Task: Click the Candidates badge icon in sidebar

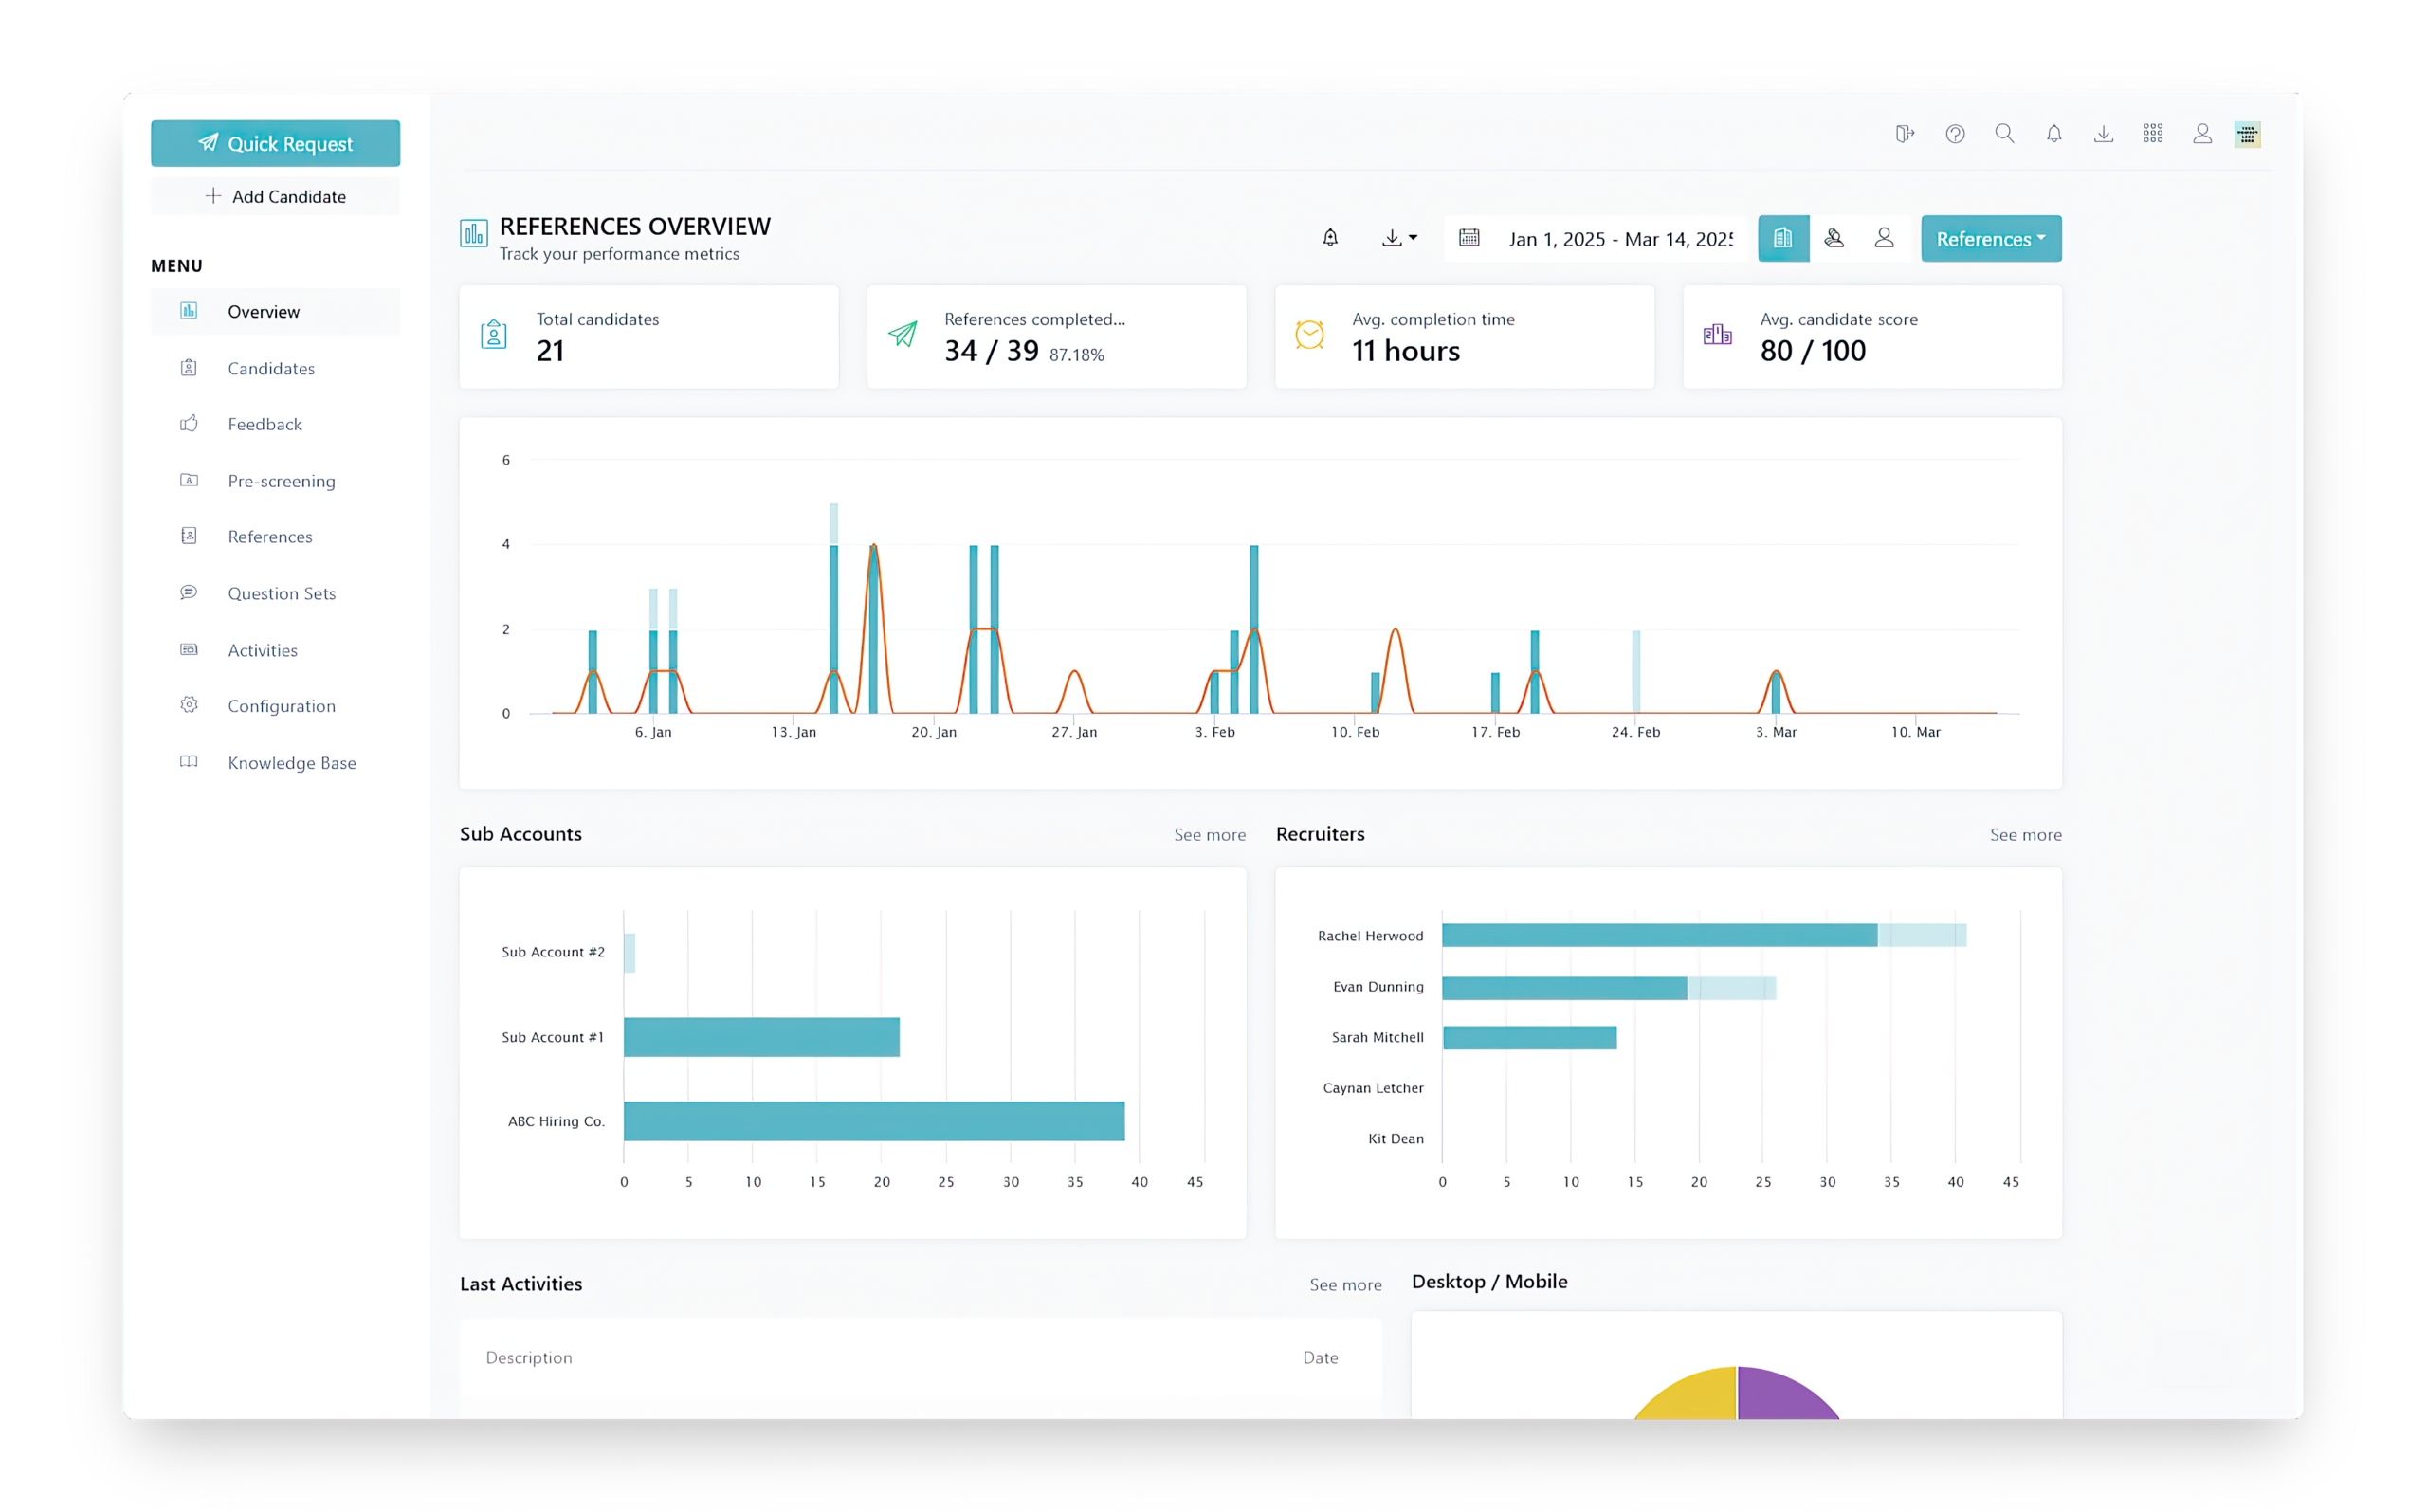Action: coord(189,367)
